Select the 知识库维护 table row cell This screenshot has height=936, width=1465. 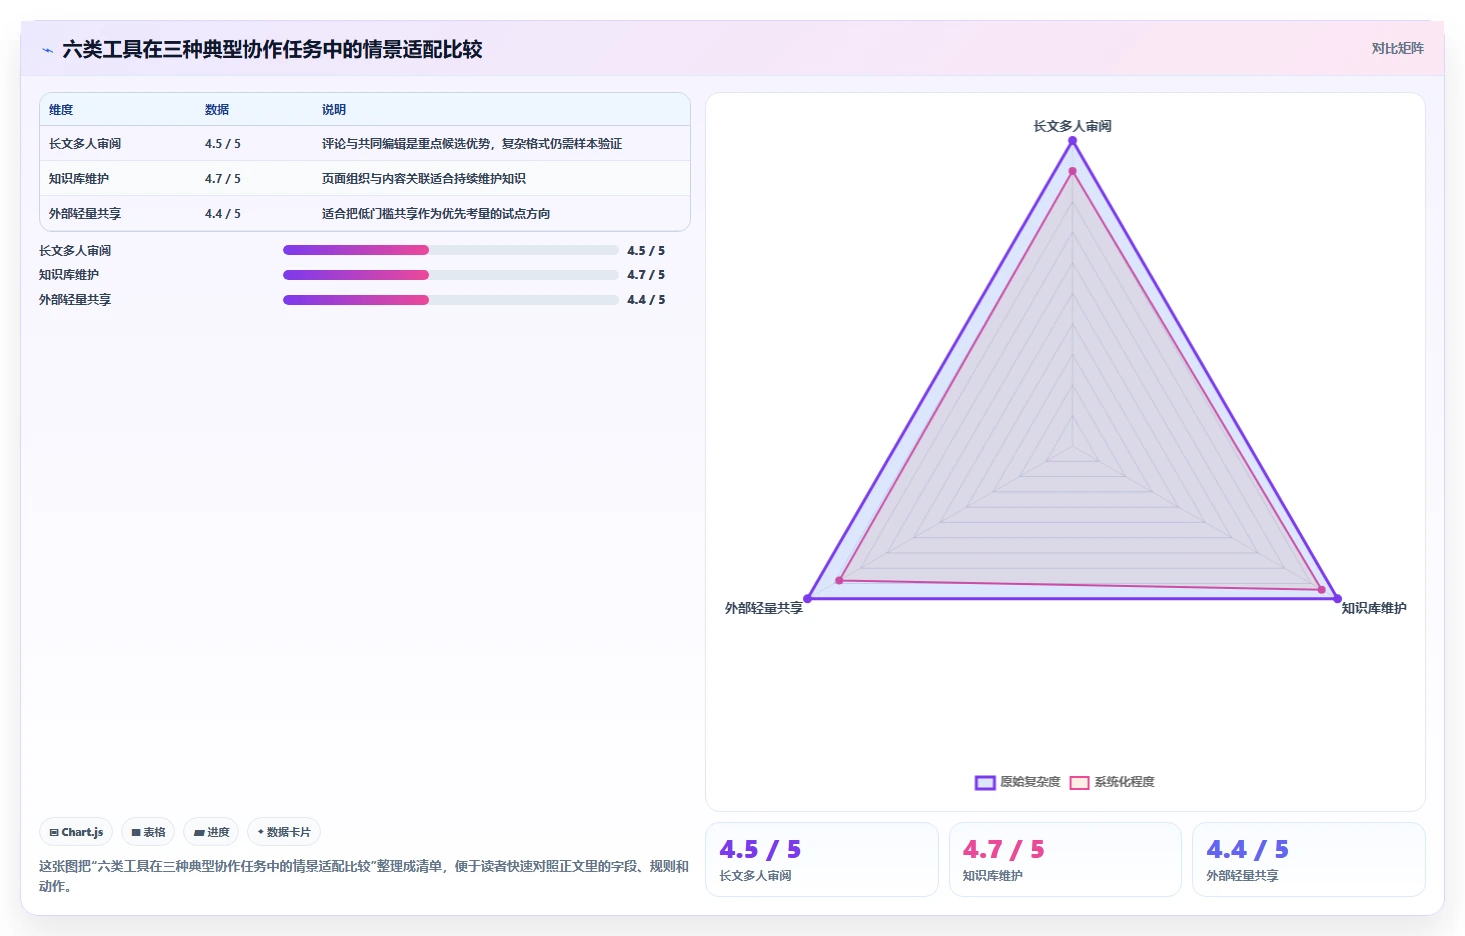coord(79,179)
